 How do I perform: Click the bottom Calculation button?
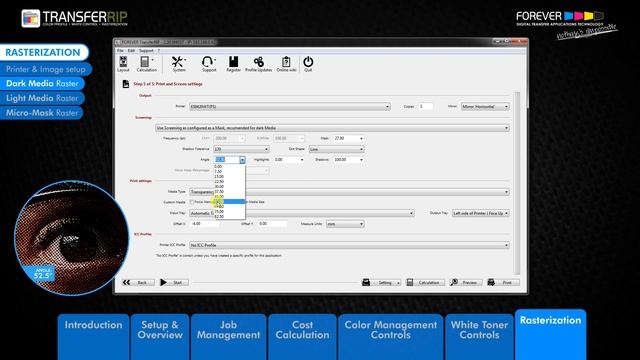[425, 282]
